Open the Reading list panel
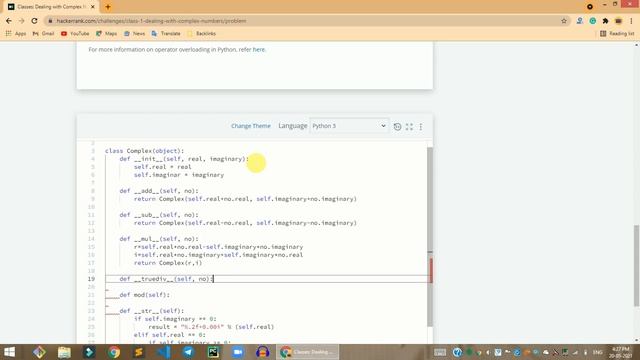This screenshot has width=640, height=360. pos(617,33)
